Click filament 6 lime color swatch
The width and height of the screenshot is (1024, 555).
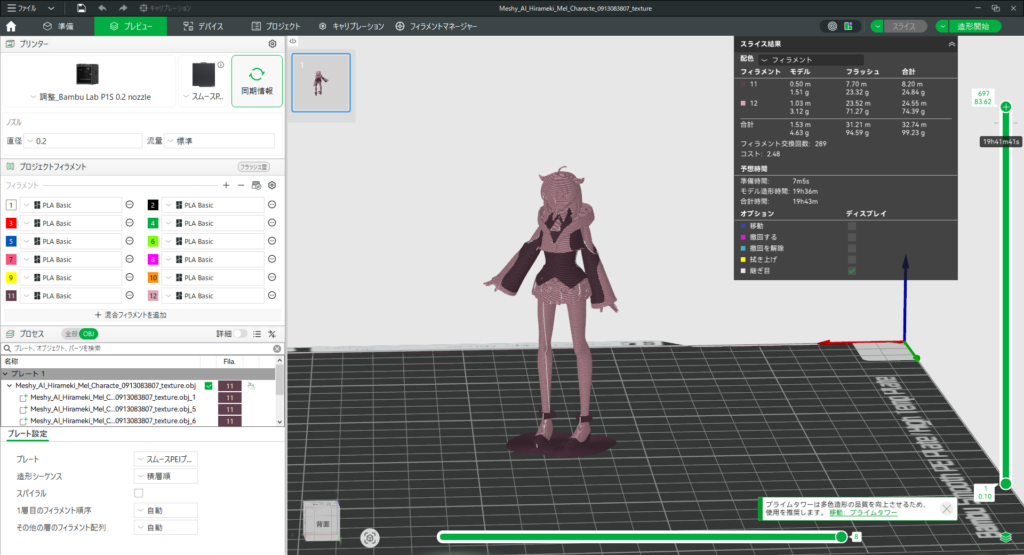[x=153, y=241]
